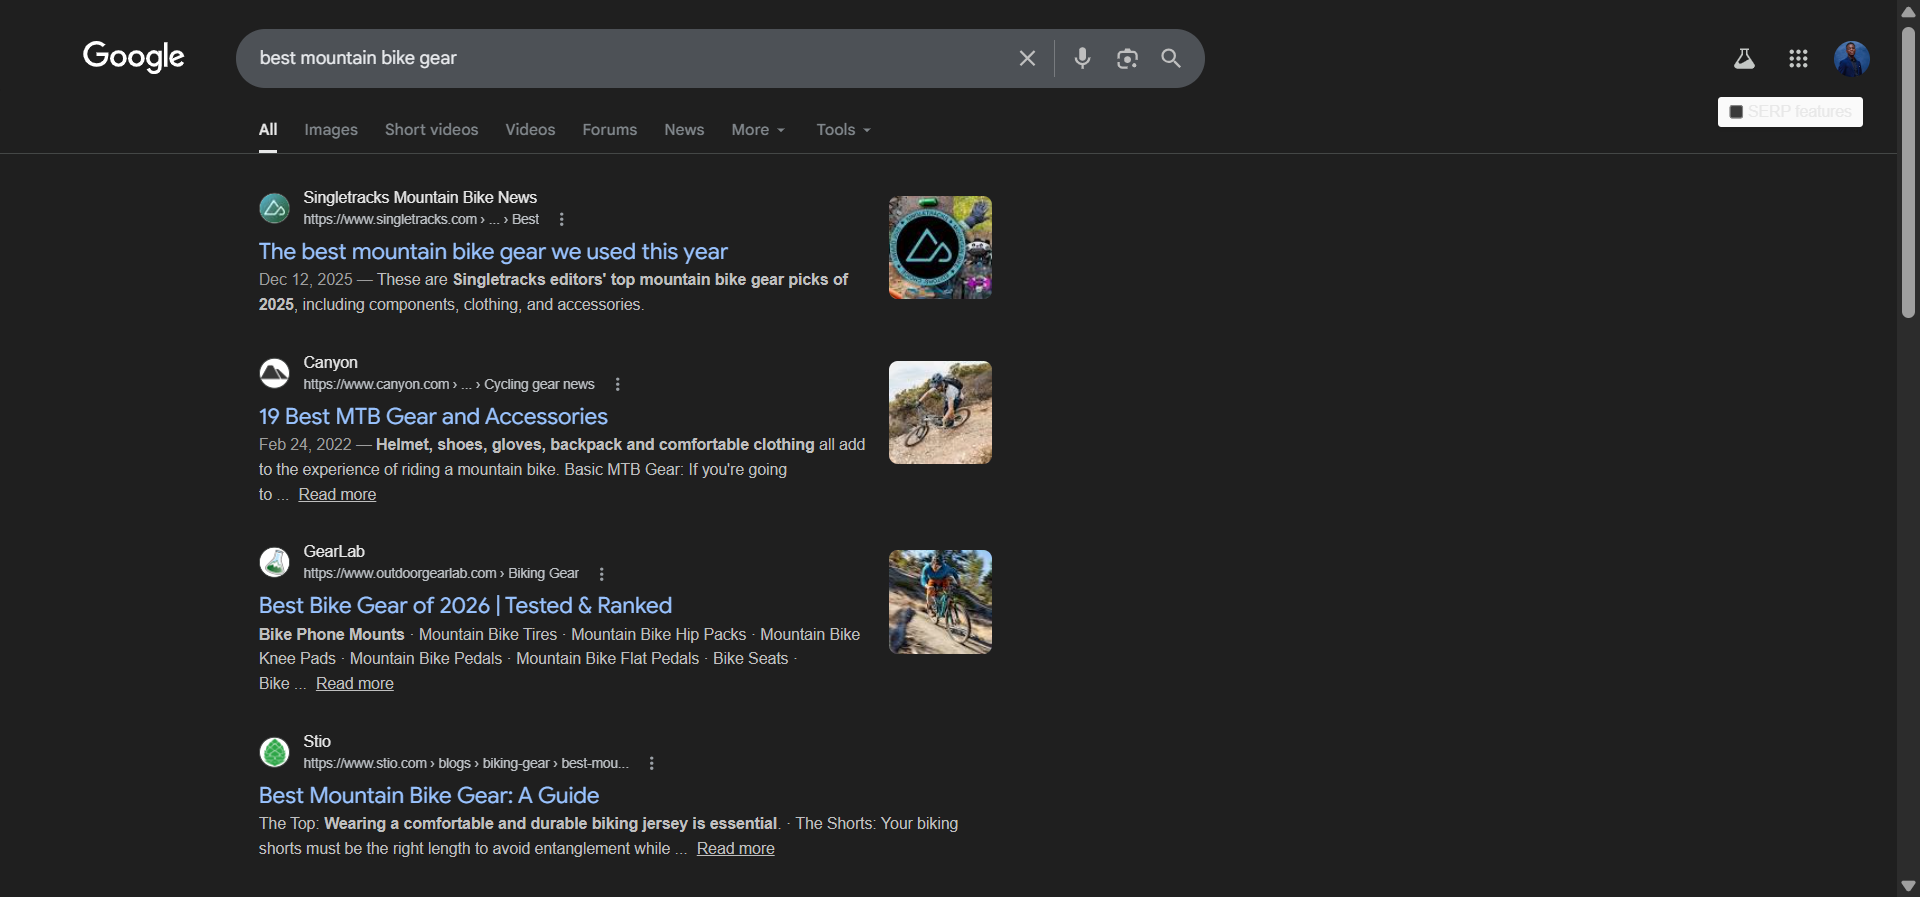Switch to the Short videos tab
Screen dimensions: 1920x897
coord(432,130)
